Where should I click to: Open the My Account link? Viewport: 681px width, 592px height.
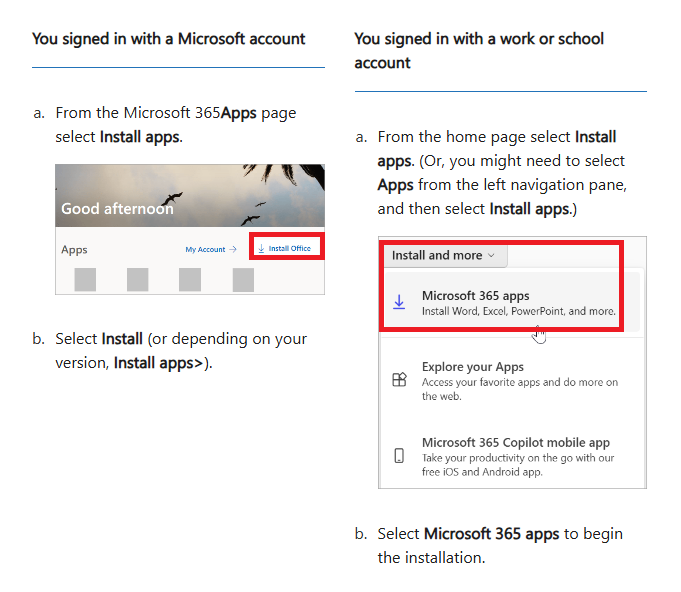[211, 249]
